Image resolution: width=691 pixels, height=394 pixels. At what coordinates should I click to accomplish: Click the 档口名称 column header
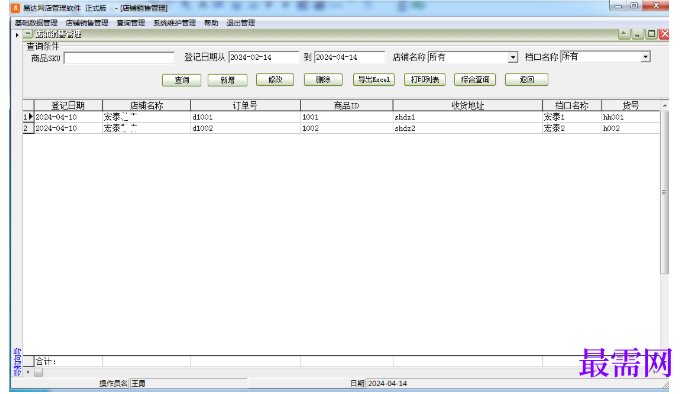pos(572,105)
